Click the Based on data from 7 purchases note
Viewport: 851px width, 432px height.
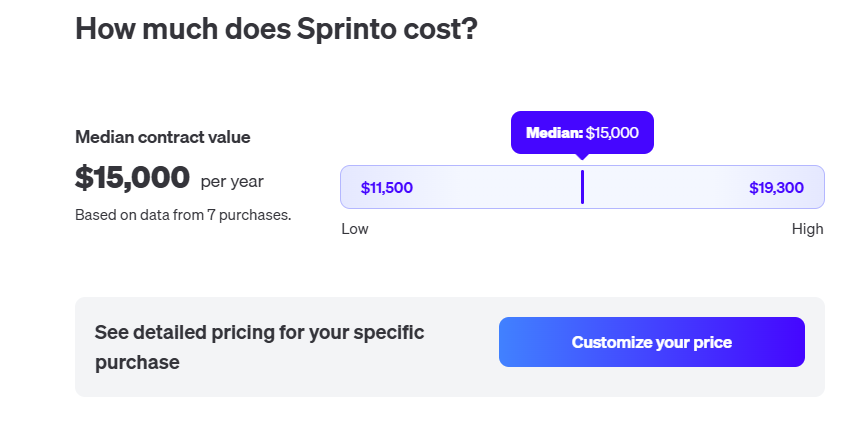coord(183,214)
